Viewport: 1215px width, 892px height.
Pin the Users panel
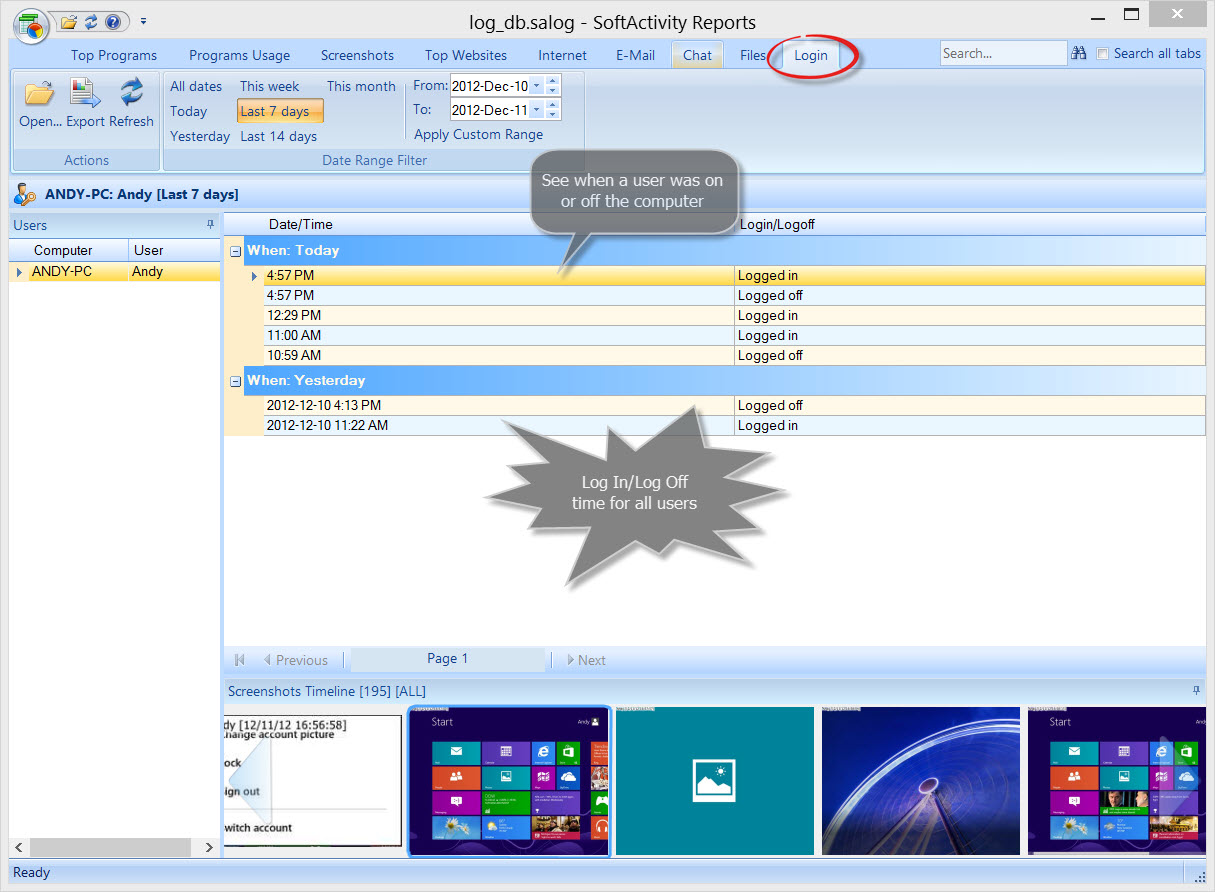click(210, 225)
